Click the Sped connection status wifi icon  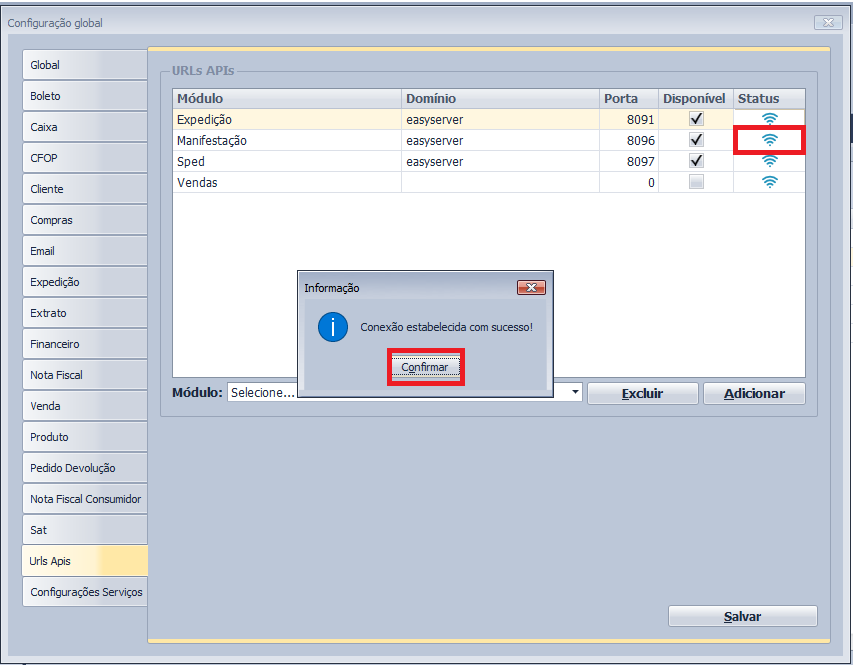point(769,161)
